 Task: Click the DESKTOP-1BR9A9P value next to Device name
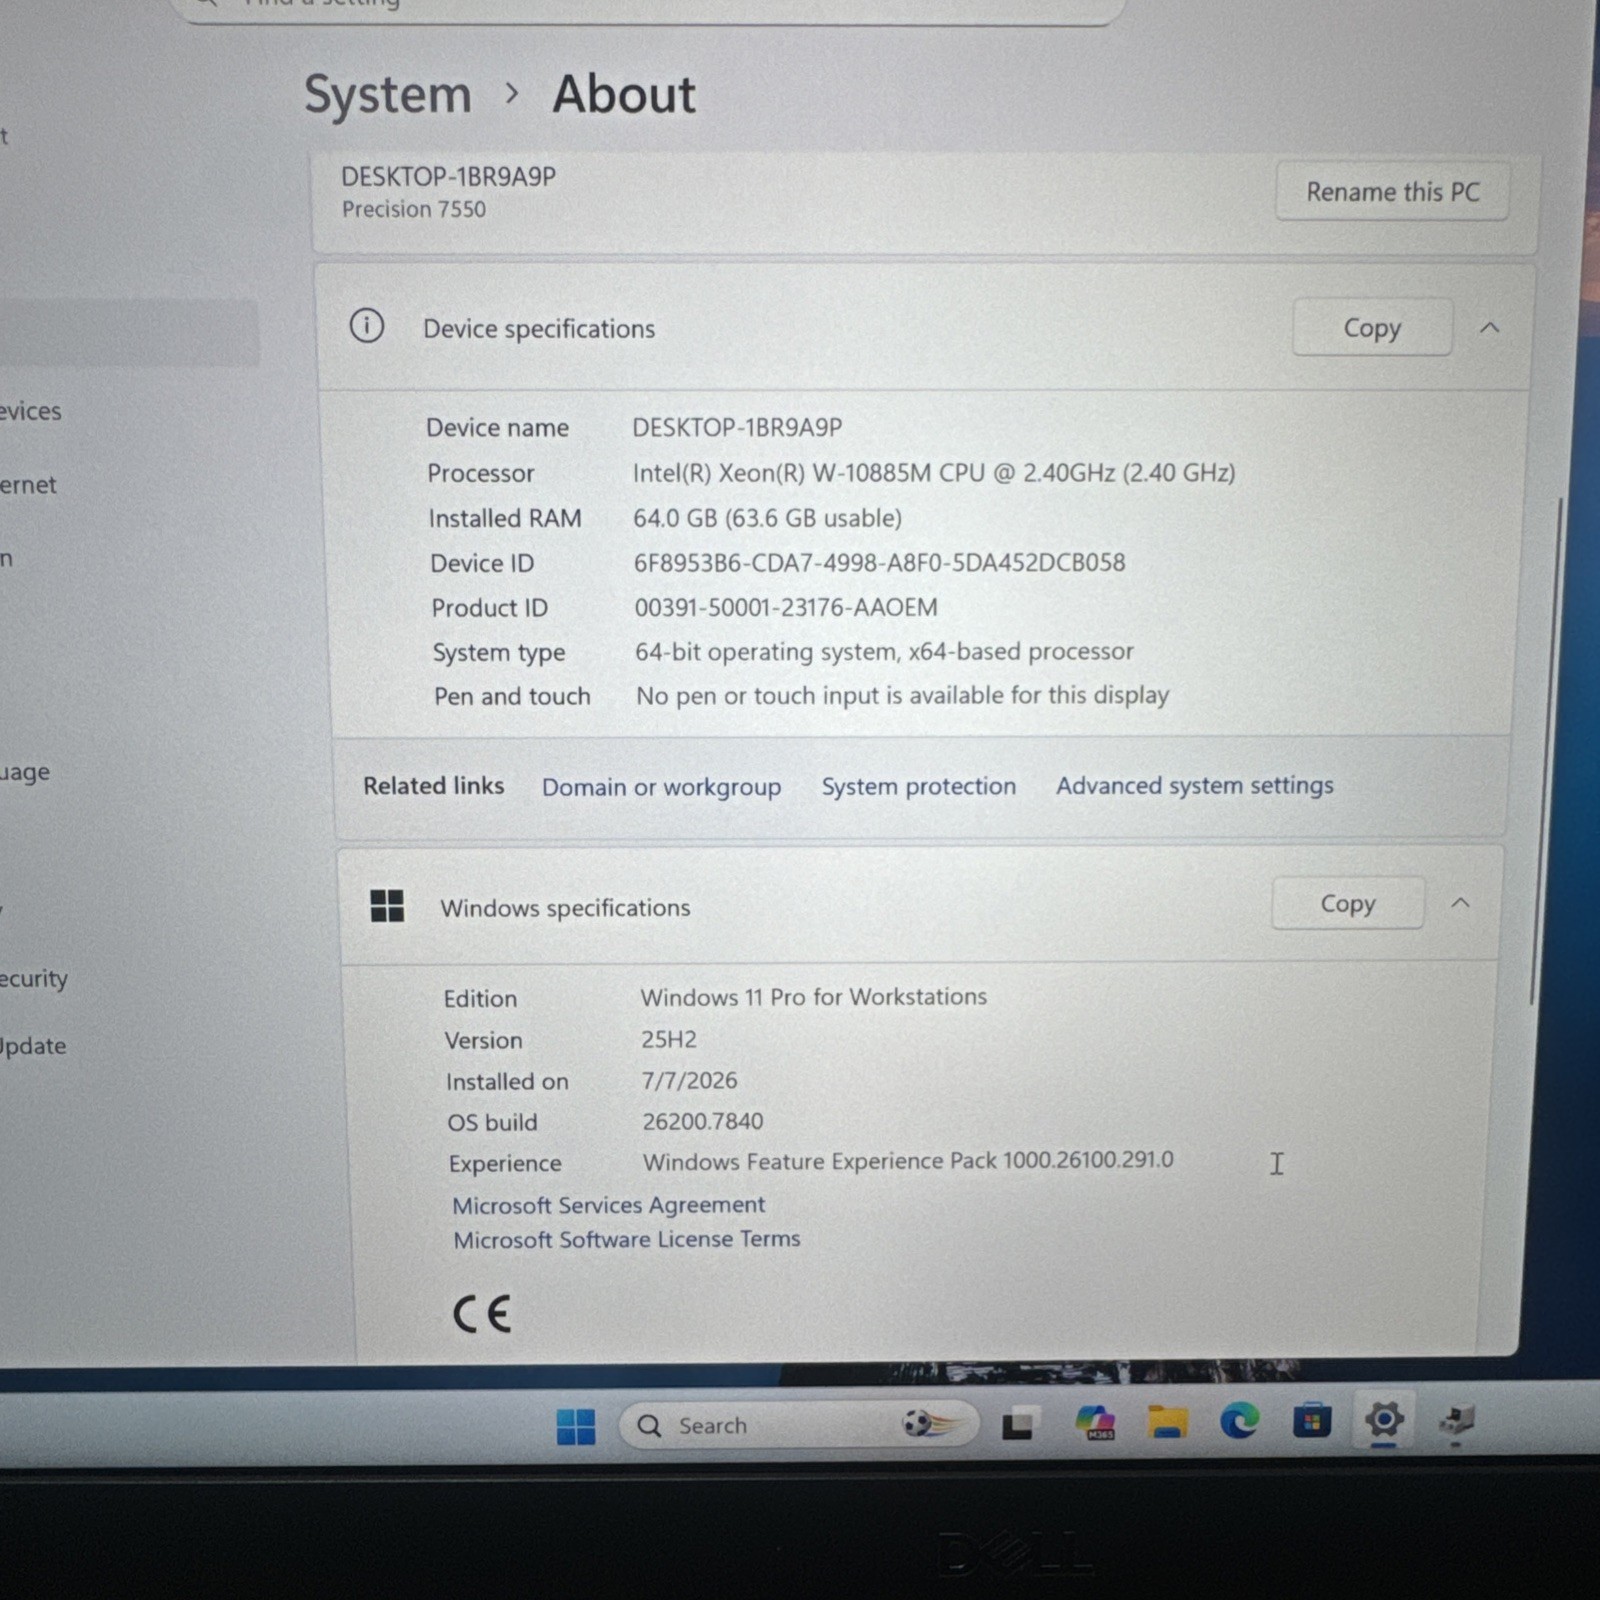click(x=737, y=427)
